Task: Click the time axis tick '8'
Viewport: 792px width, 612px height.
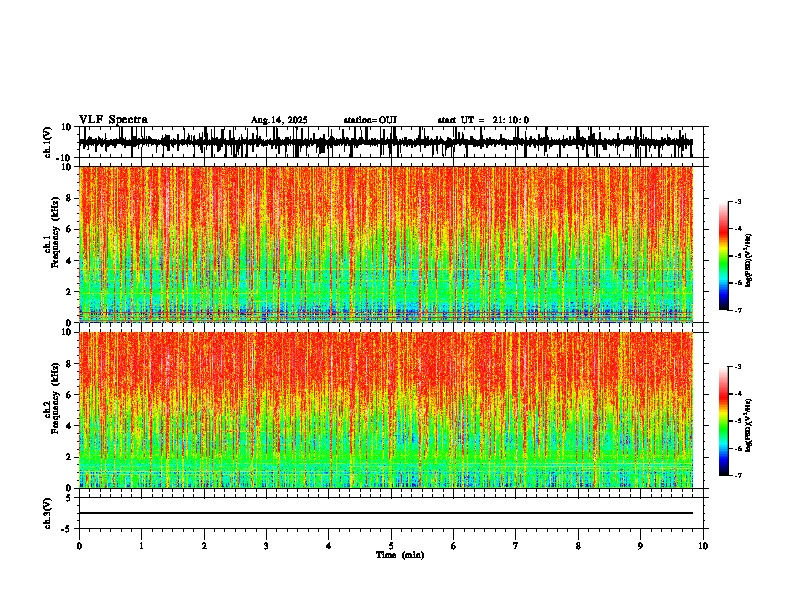Action: (578, 546)
